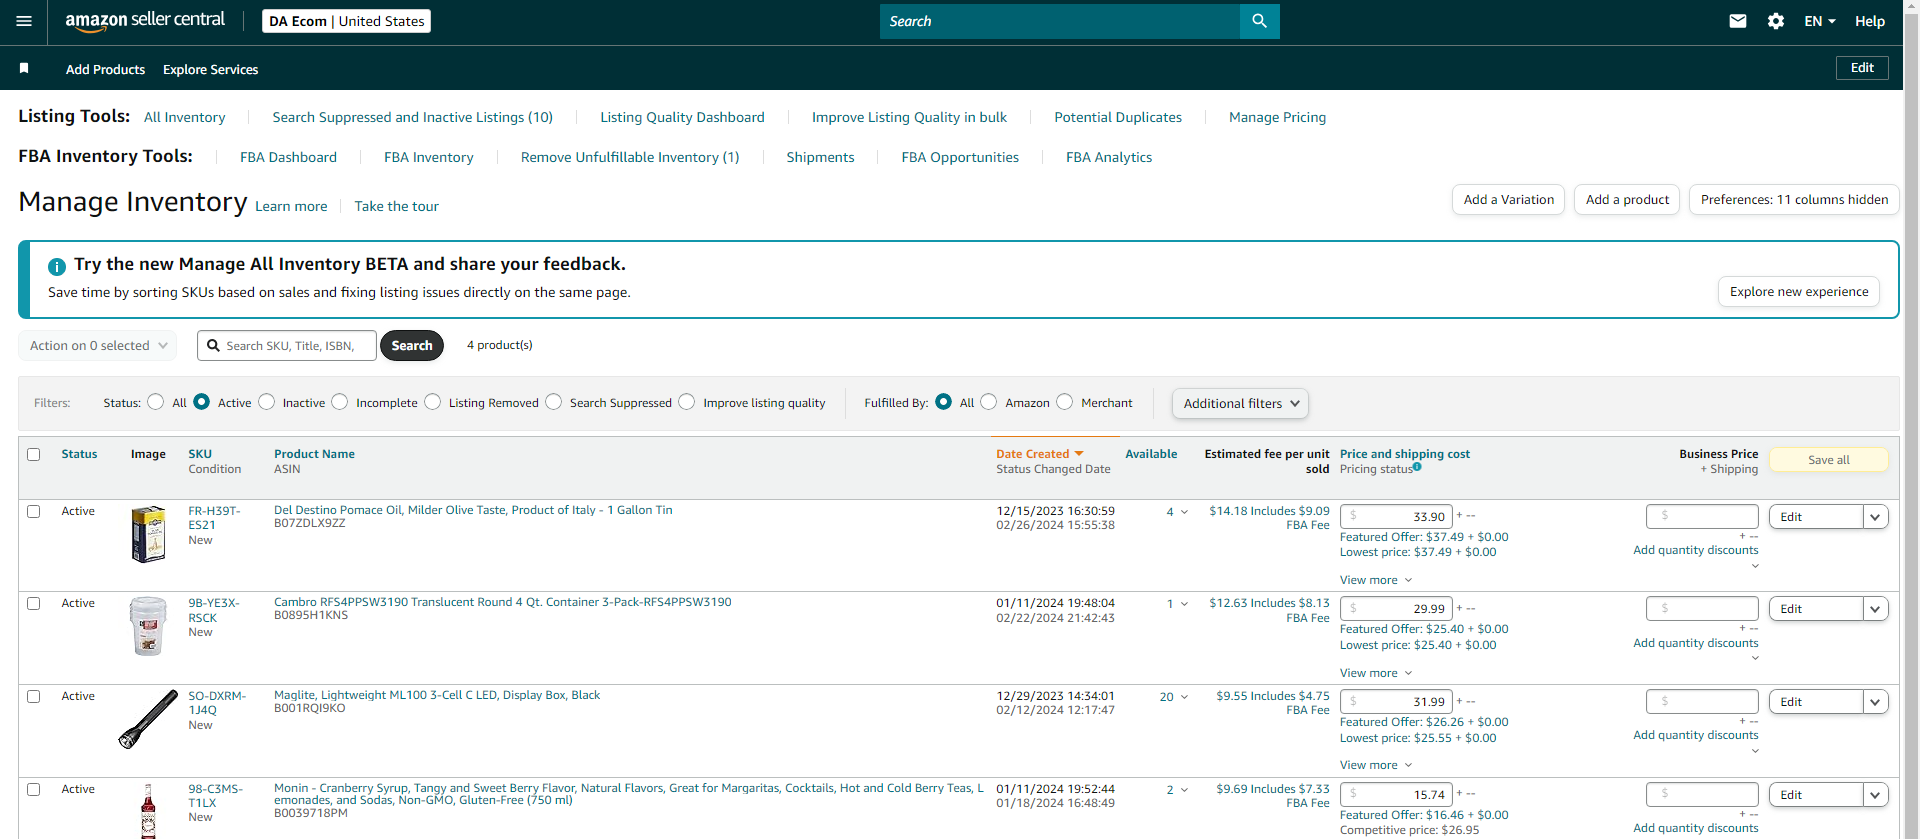Open Edit dropdown arrow for Cambro row
This screenshot has width=1920, height=839.
point(1875,609)
